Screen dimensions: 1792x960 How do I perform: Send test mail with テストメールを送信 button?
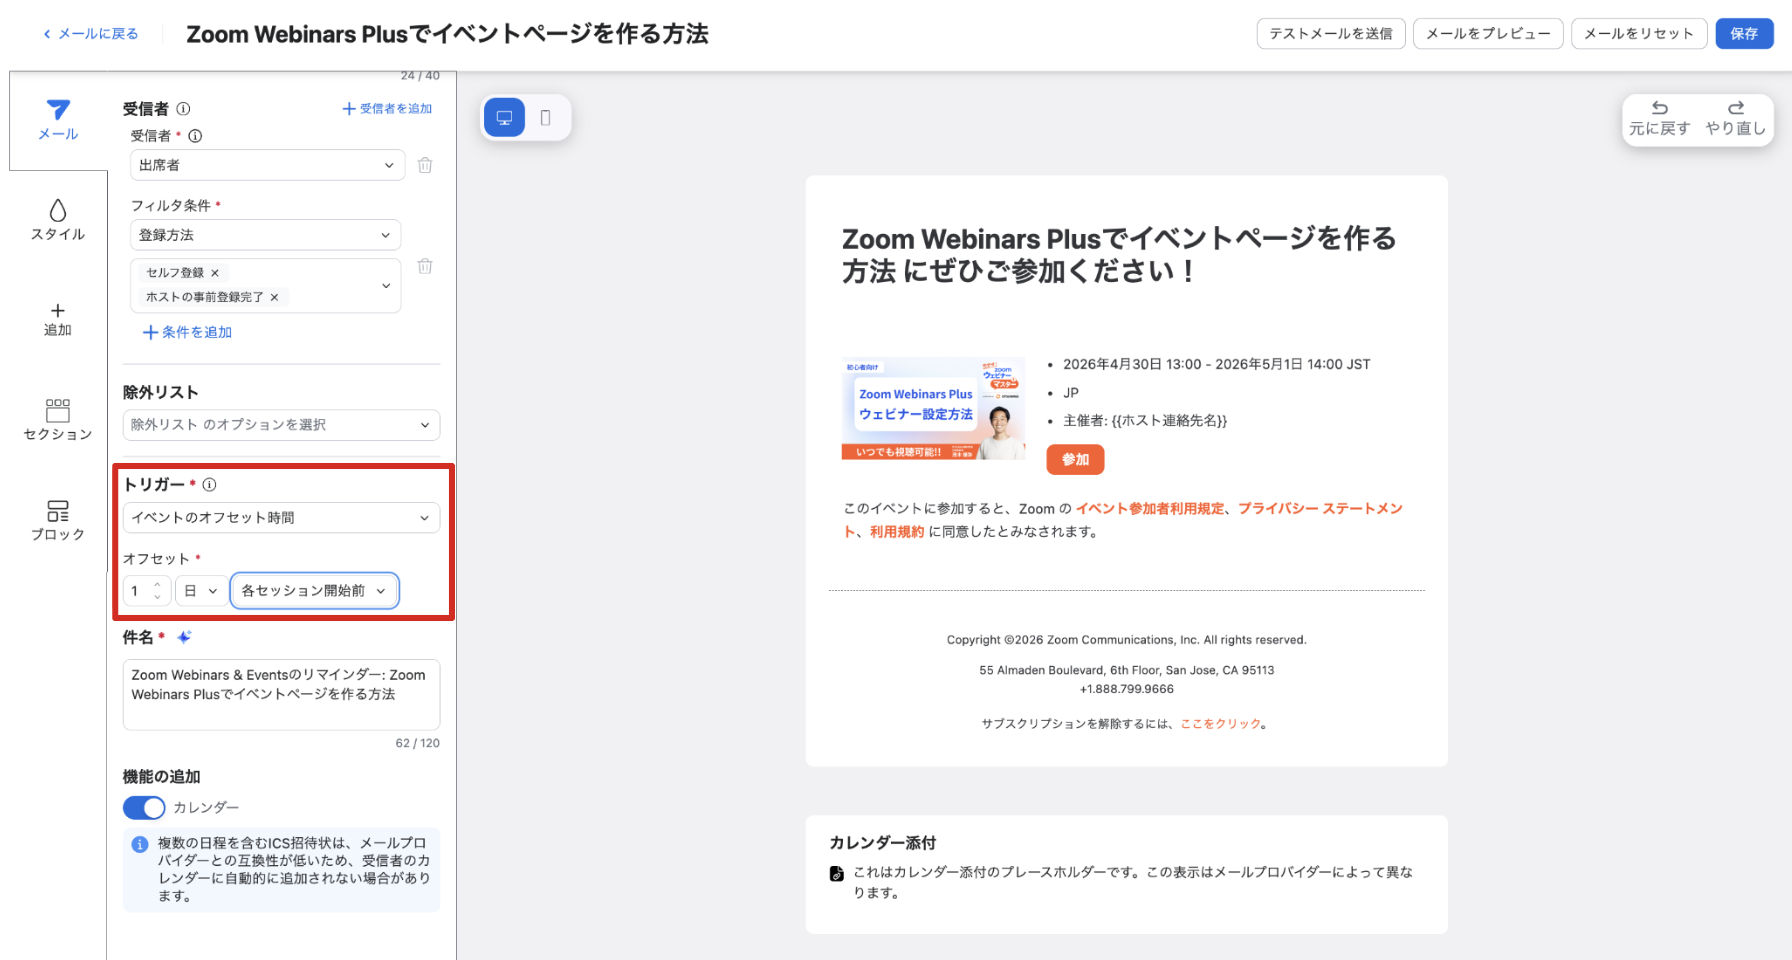1331,34
